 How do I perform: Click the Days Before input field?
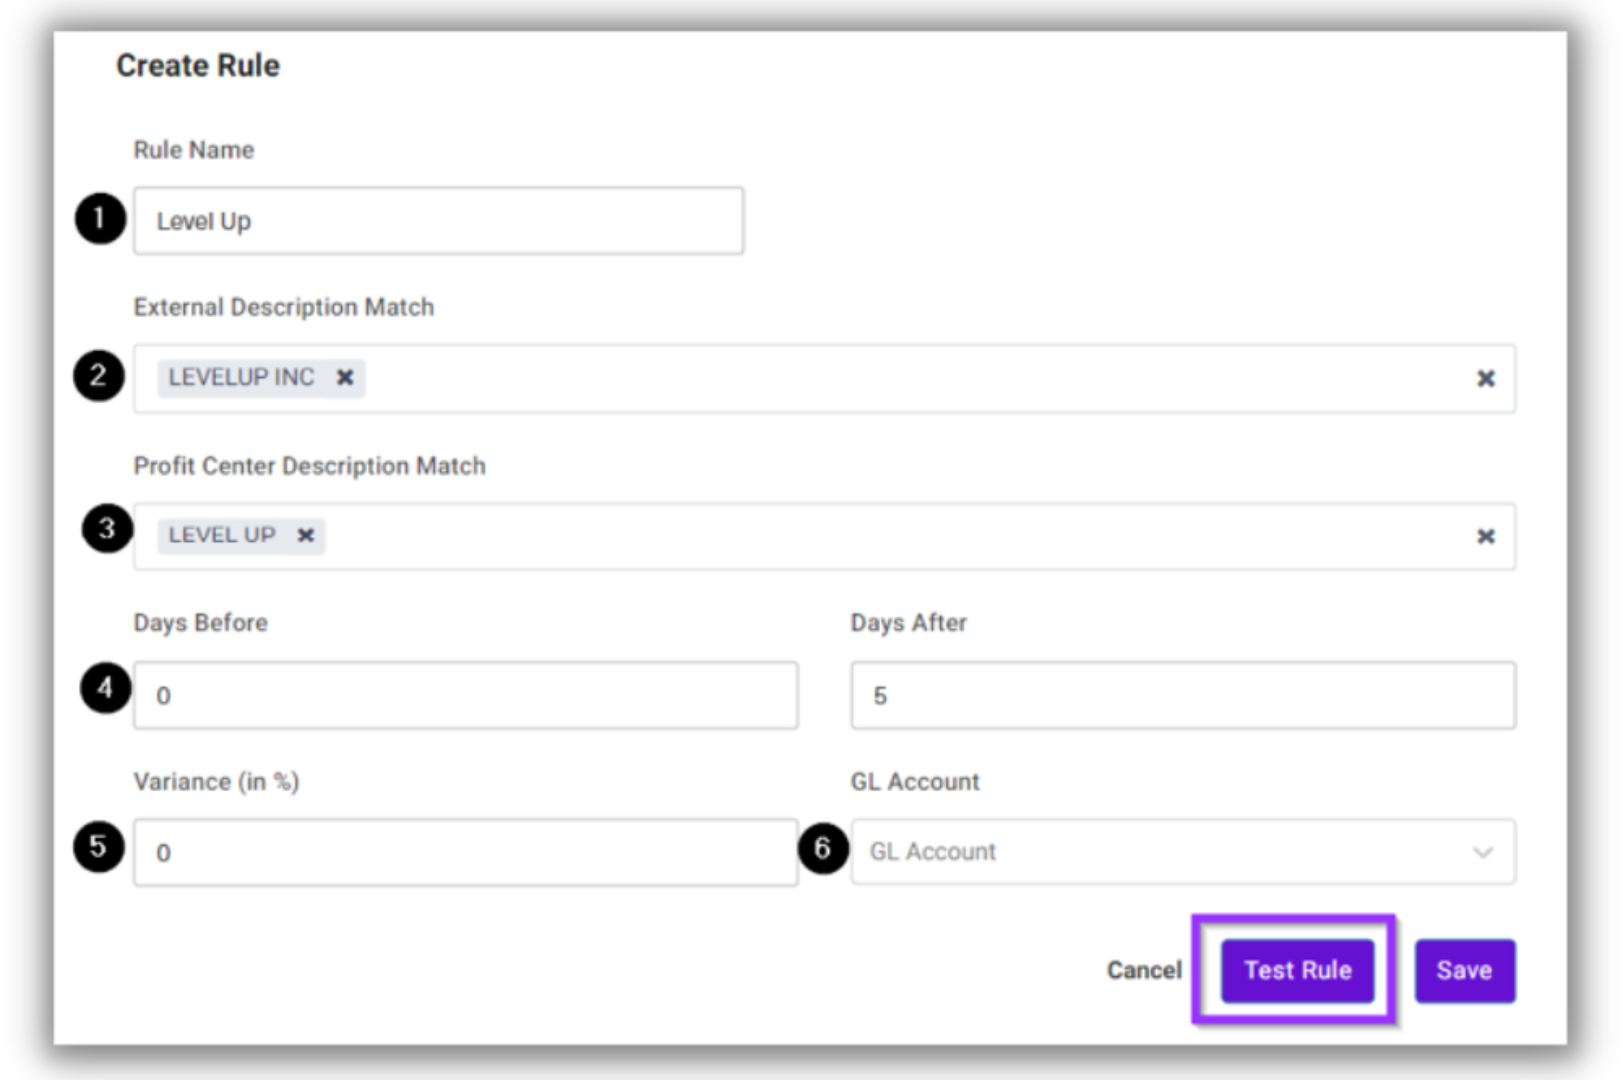tap(466, 695)
